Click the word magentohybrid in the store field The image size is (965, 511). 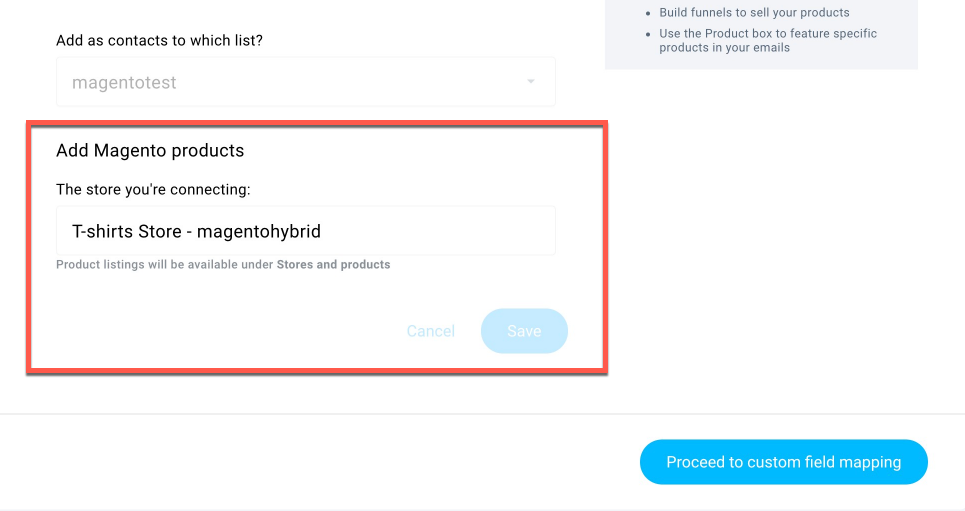coord(258,231)
